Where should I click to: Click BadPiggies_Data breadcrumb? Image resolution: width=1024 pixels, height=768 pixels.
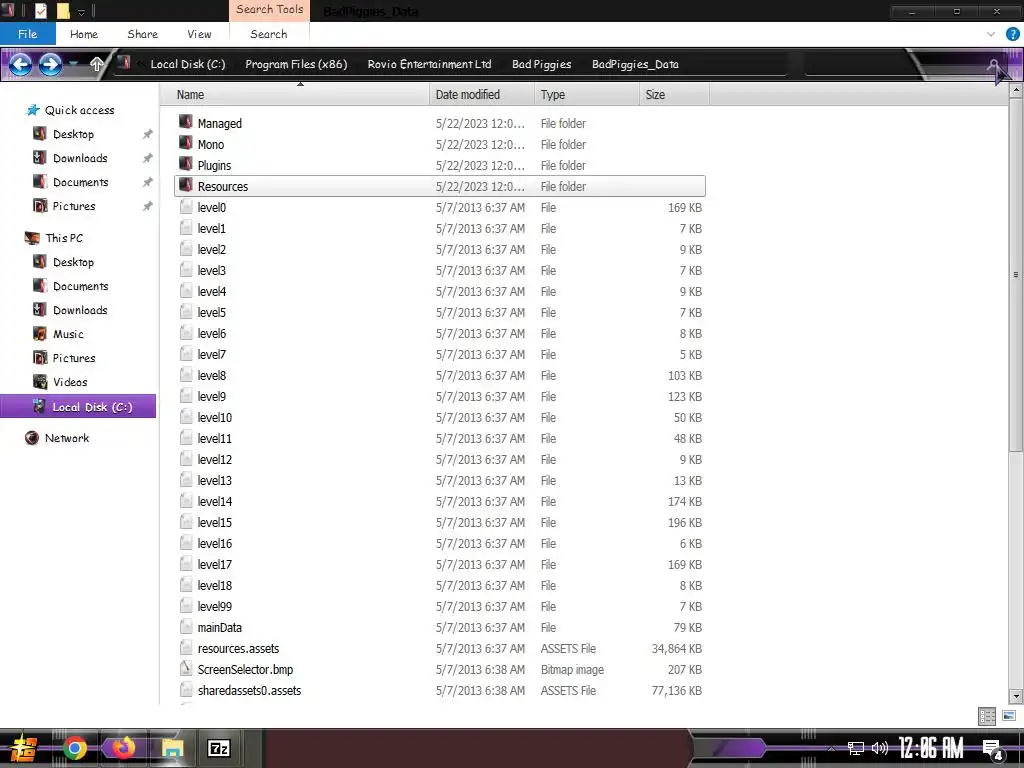[x=635, y=64]
